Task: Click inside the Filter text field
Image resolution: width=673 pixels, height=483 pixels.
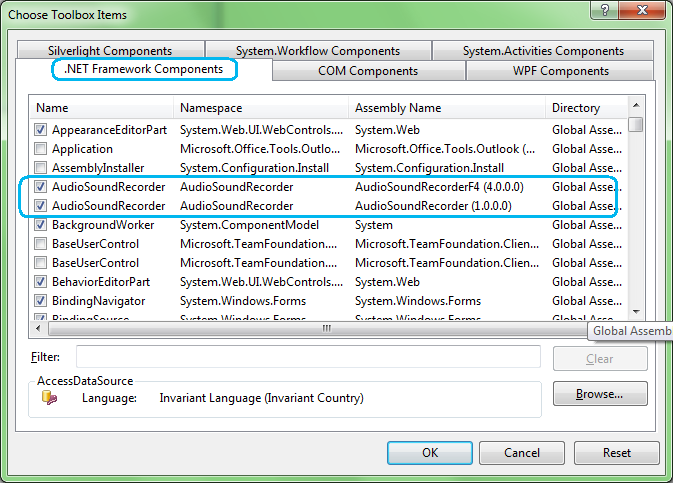Action: coord(308,357)
